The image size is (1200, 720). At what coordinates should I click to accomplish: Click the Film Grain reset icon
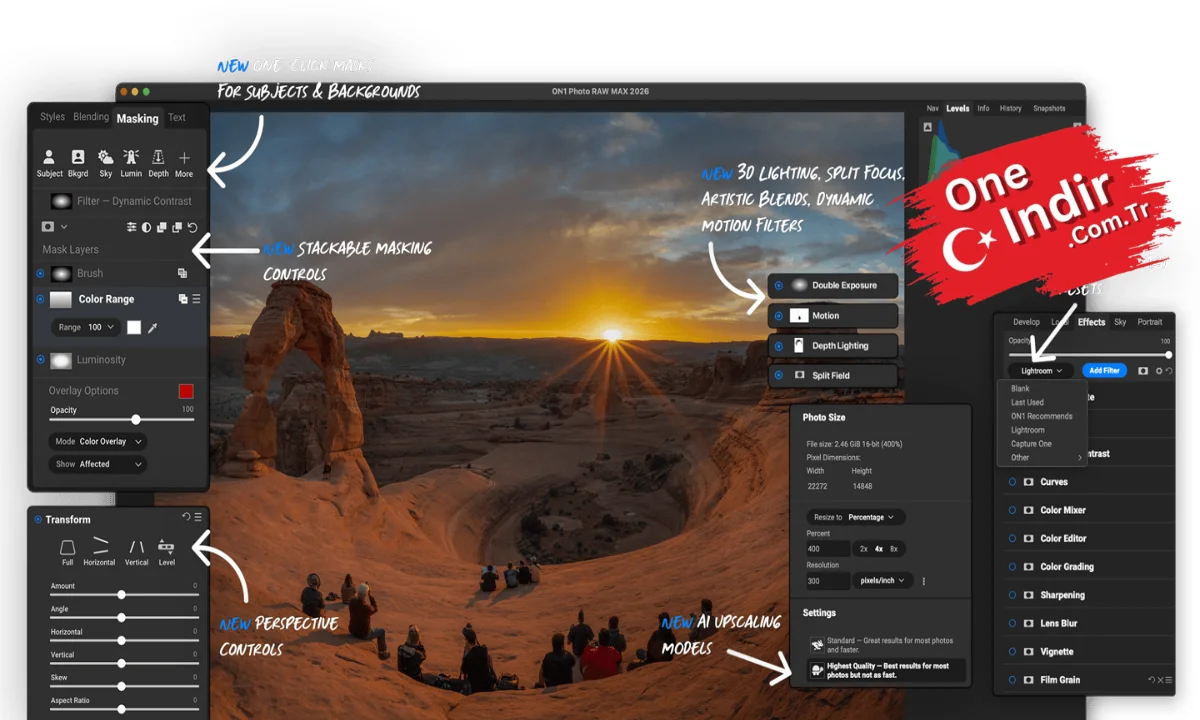(x=1152, y=680)
